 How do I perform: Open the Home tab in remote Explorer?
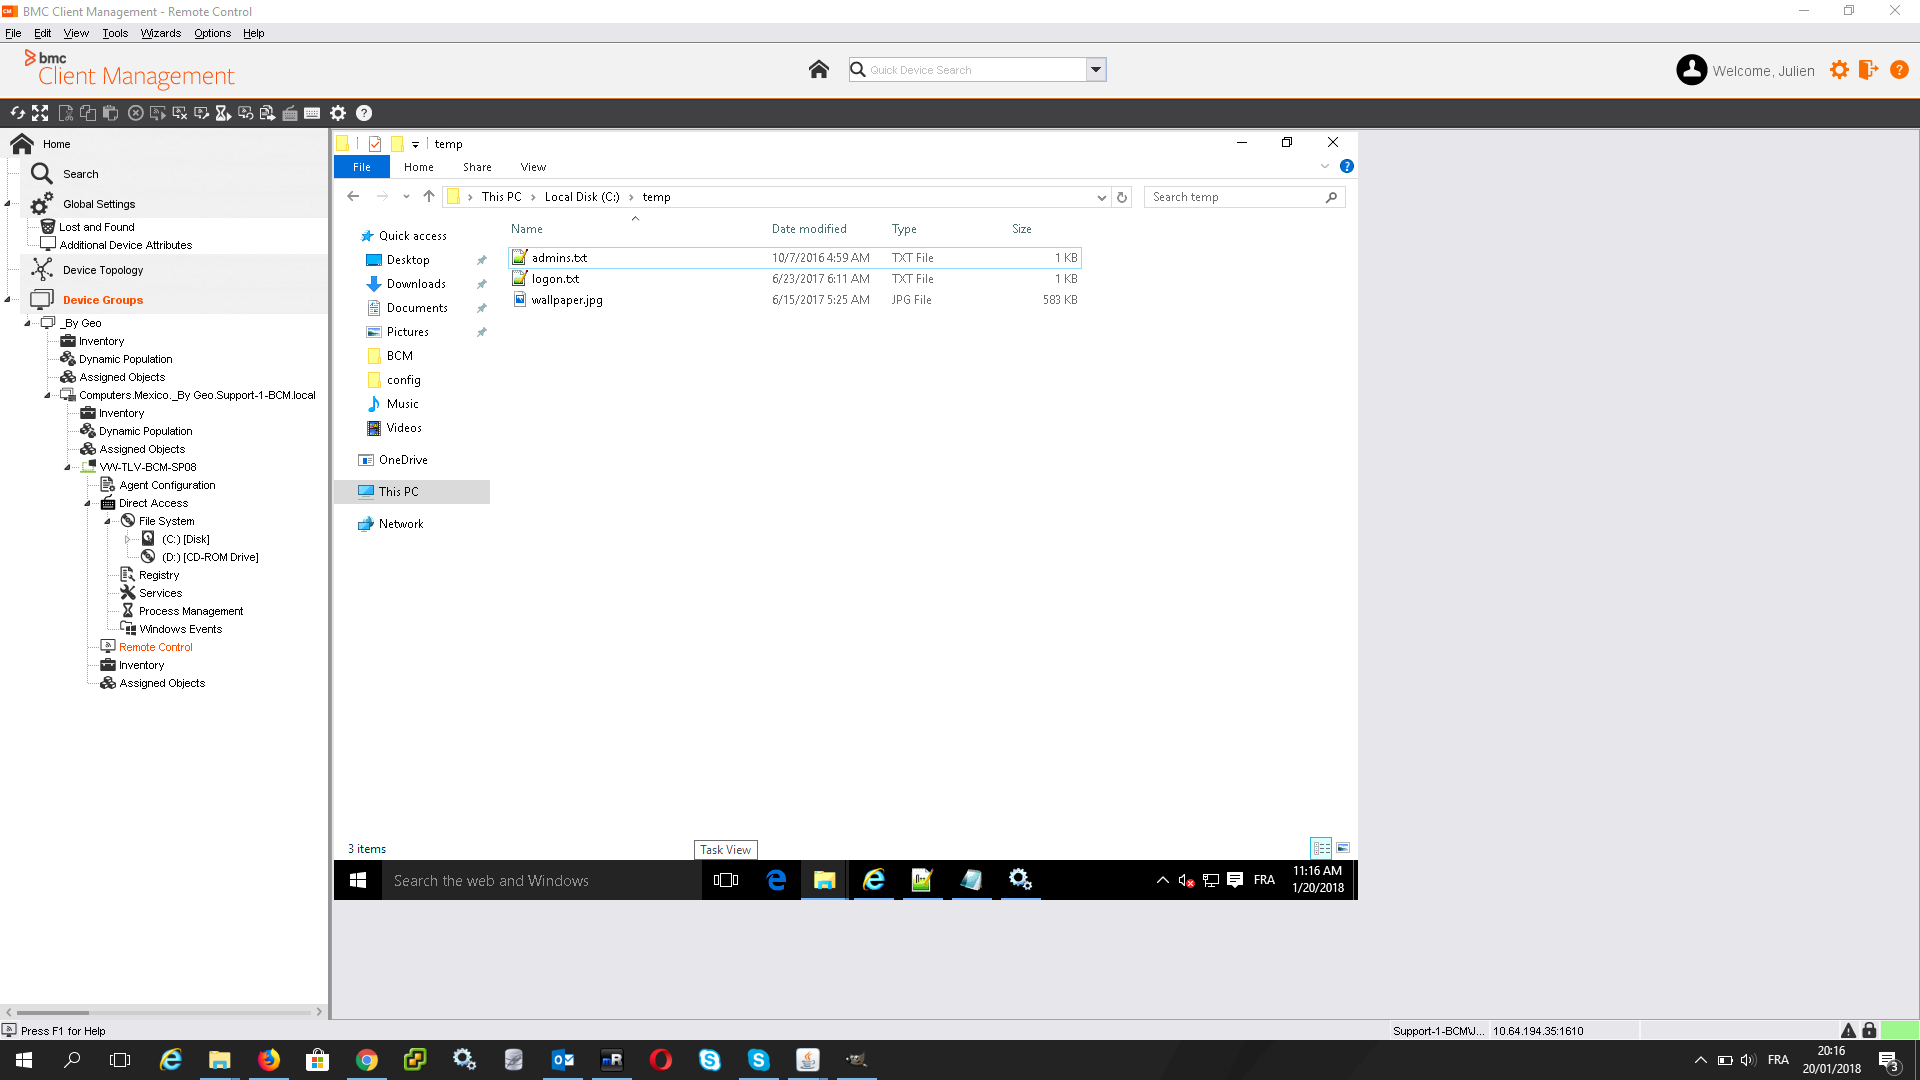pyautogui.click(x=418, y=167)
